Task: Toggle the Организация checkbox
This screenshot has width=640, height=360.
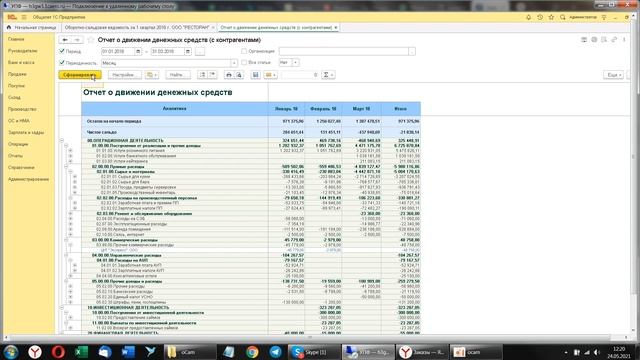Action: click(244, 51)
